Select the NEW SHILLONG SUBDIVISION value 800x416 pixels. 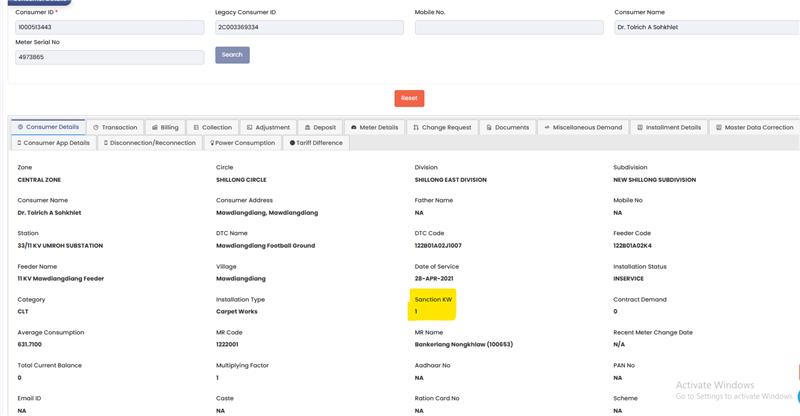(655, 180)
